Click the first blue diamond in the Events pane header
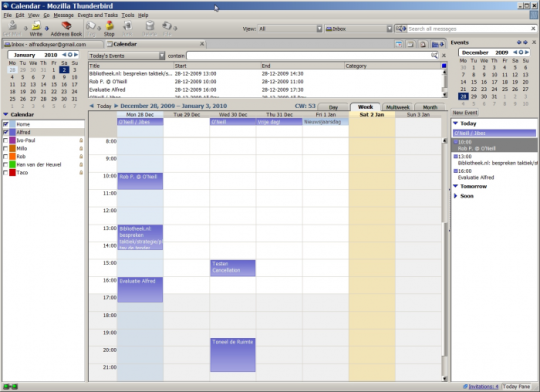The width and height of the screenshot is (540, 392). pyautogui.click(x=519, y=42)
